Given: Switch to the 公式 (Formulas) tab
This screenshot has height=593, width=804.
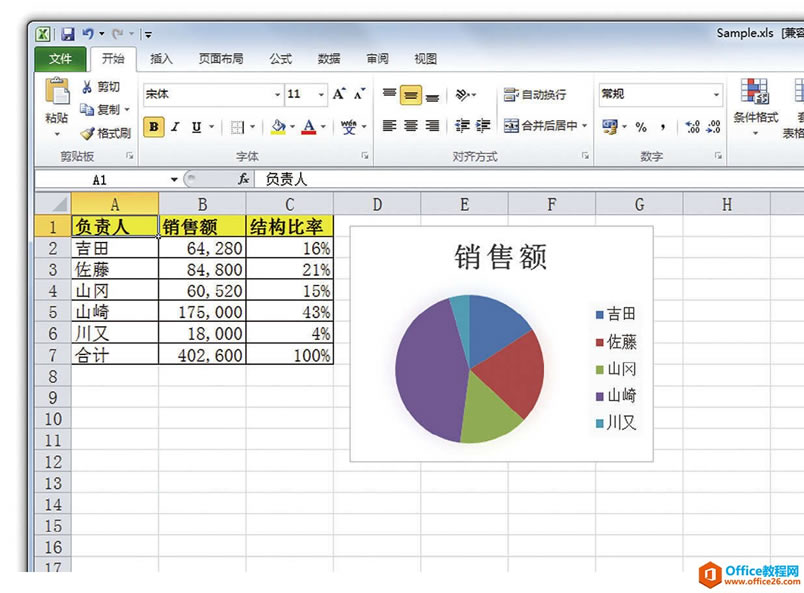Looking at the screenshot, I should coord(280,59).
